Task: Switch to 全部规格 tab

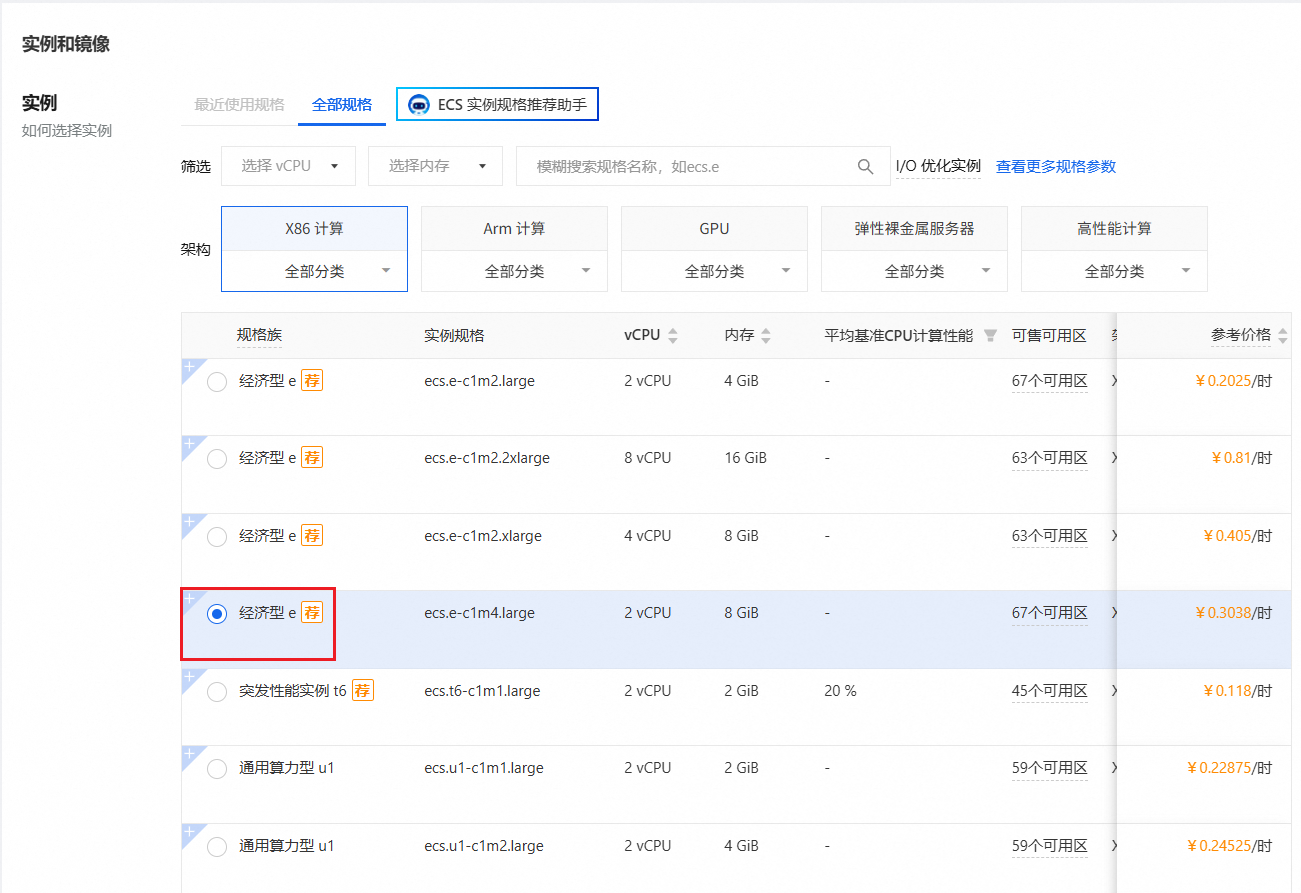Action: [342, 104]
